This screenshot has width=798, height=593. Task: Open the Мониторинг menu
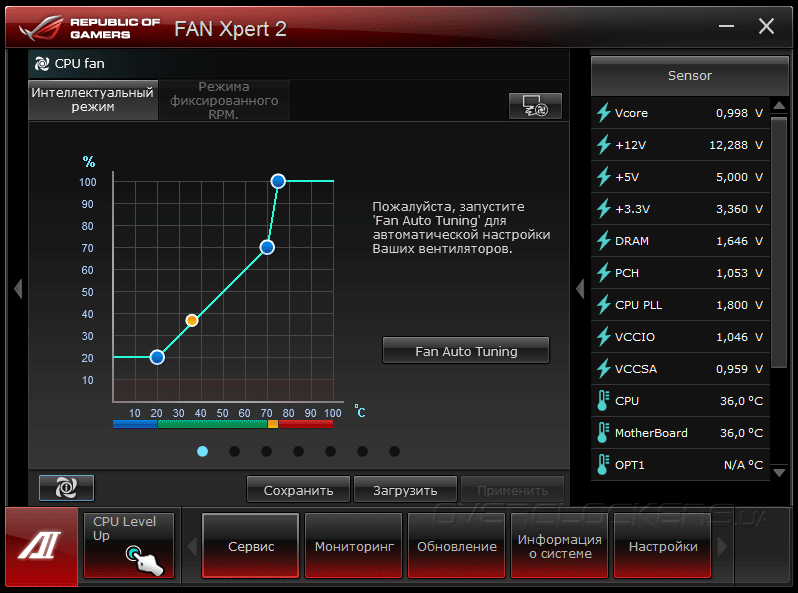coord(354,546)
